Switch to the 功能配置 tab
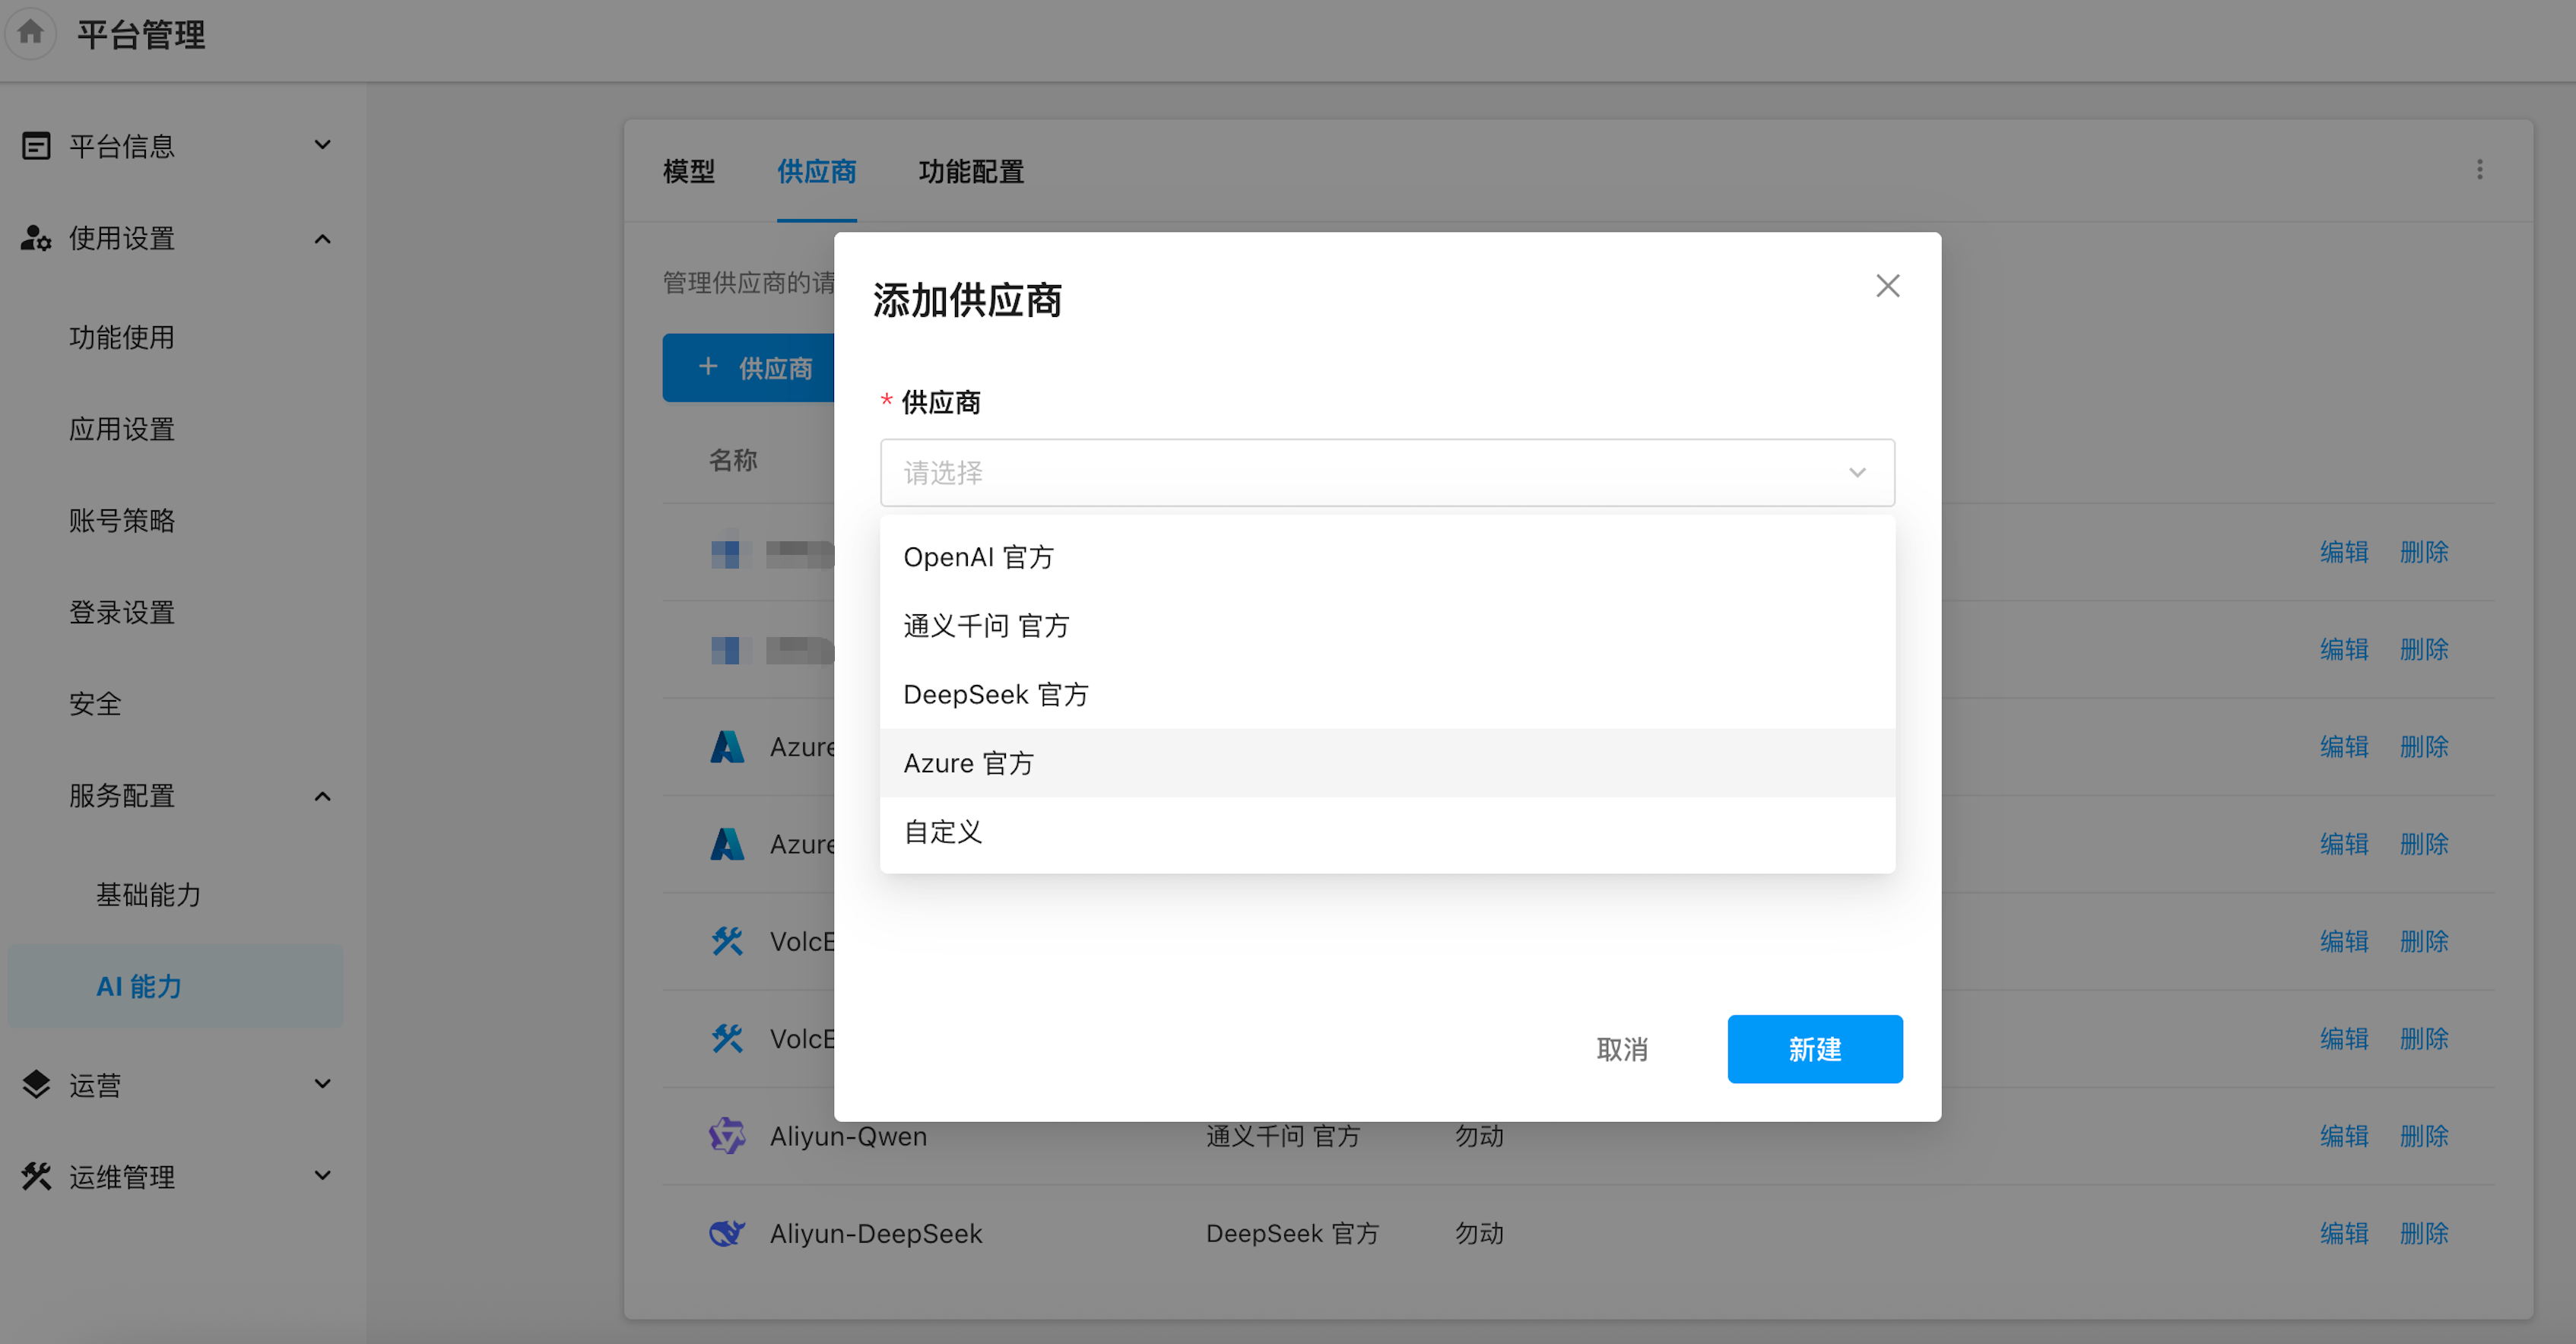The image size is (2576, 1344). 970,172
